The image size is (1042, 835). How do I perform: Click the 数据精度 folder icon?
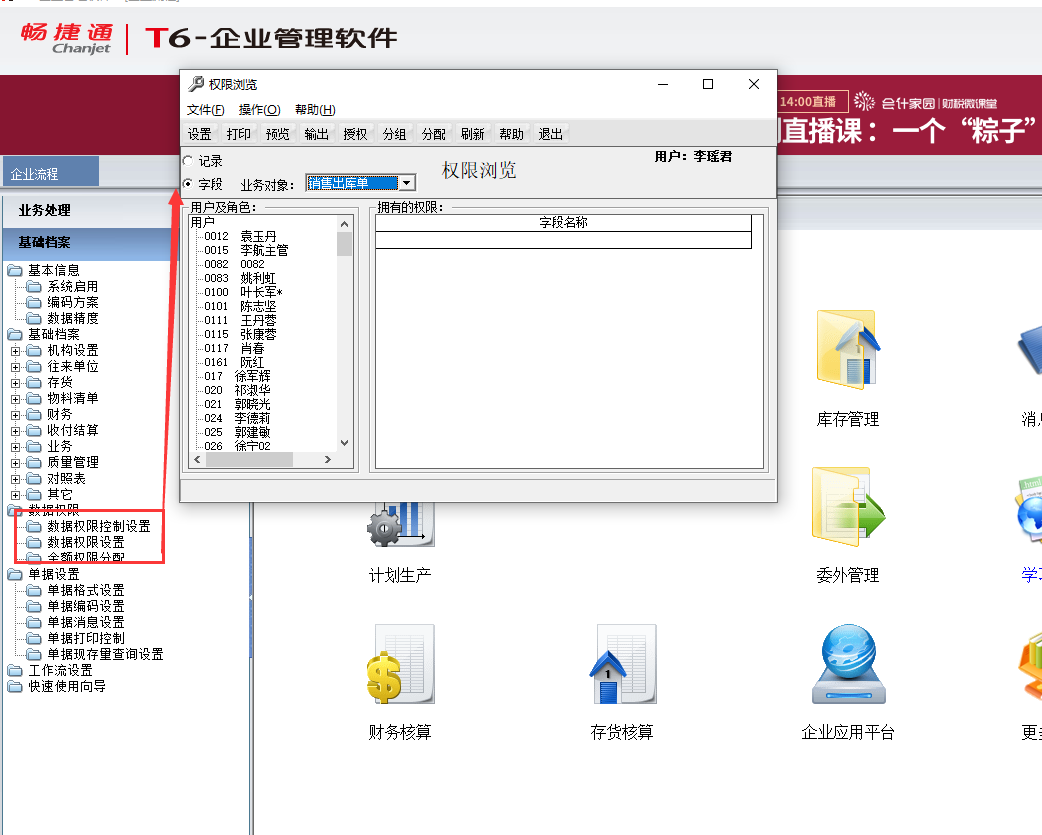[x=34, y=318]
